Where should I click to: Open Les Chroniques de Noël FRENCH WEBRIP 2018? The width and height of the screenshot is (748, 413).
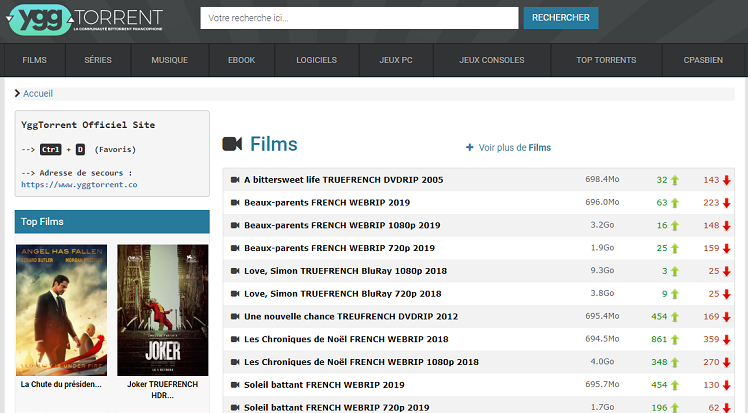point(346,339)
